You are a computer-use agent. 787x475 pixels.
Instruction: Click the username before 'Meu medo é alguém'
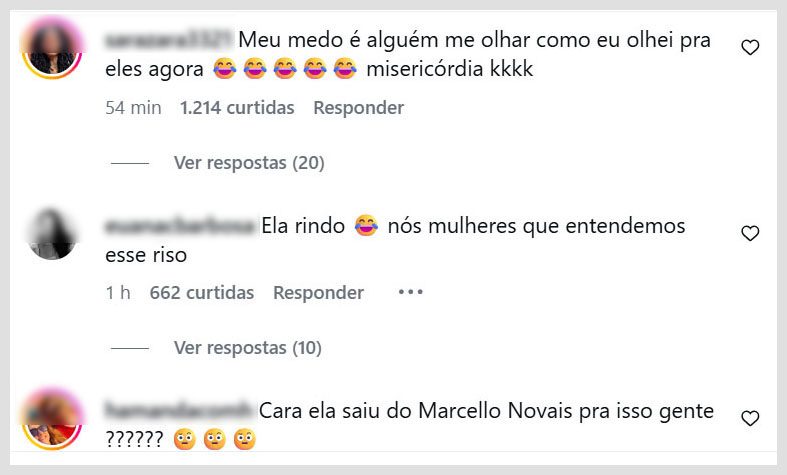pos(168,41)
